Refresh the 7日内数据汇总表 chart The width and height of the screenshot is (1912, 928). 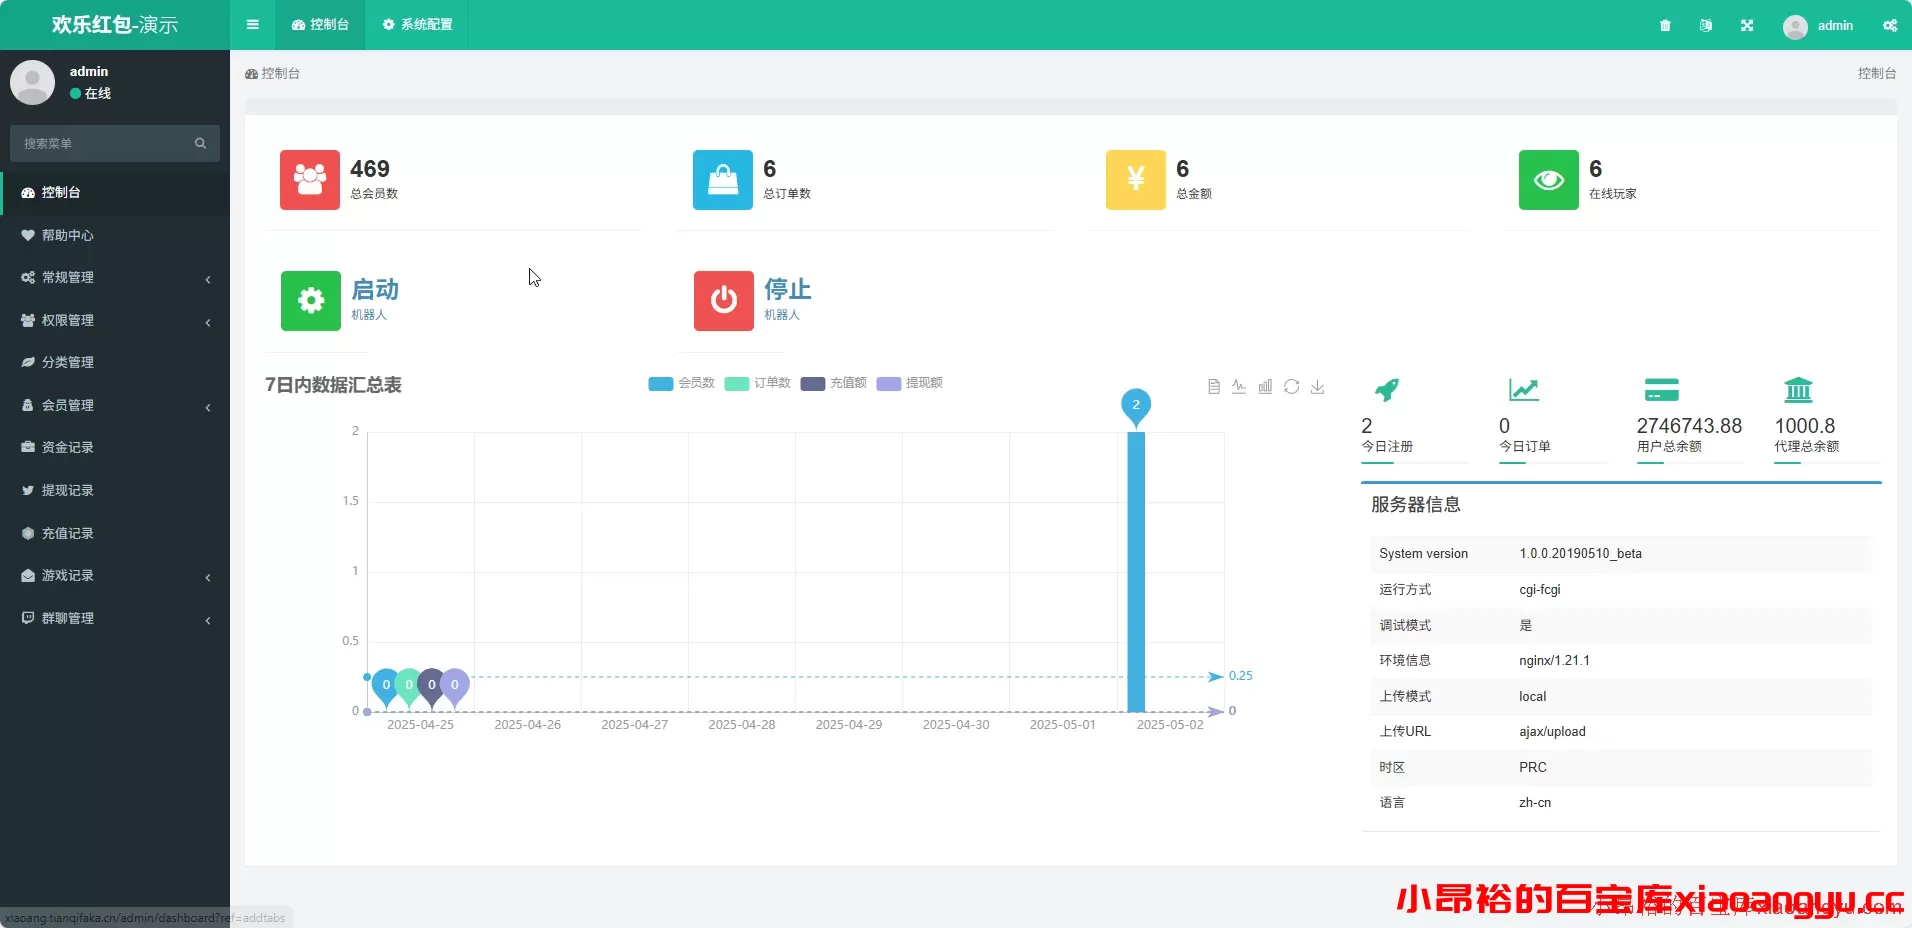(x=1293, y=386)
